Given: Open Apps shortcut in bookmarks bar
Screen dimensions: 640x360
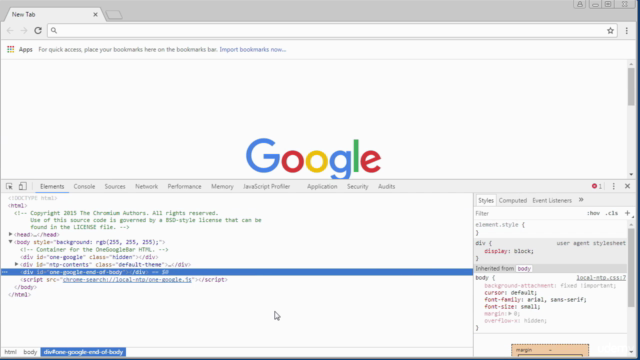Looking at the screenshot, I should coord(20,49).
